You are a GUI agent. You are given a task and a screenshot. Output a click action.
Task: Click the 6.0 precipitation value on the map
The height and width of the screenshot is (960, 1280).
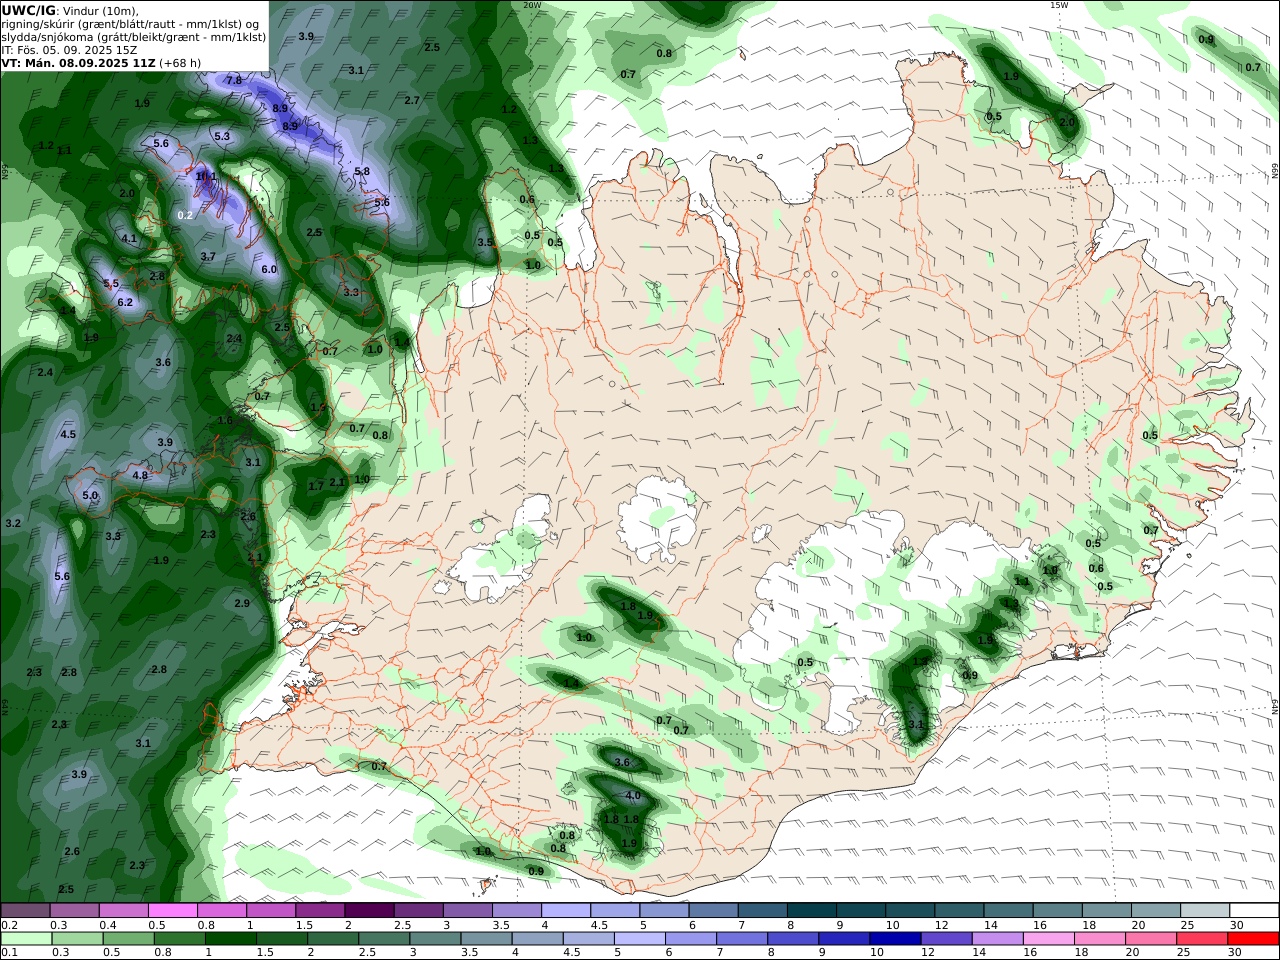[x=268, y=270]
